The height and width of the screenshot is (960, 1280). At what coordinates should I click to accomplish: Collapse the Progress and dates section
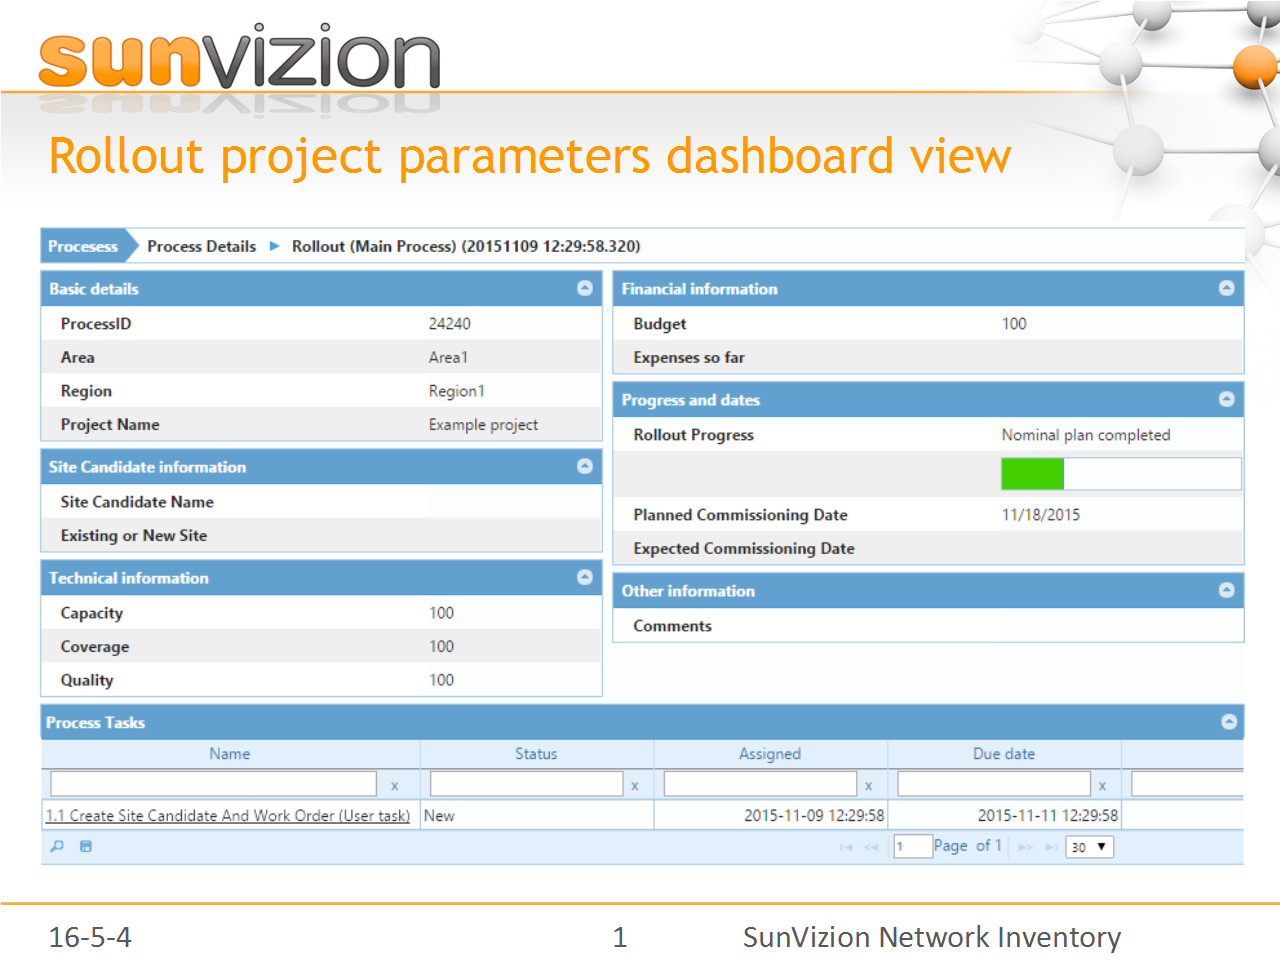click(x=1226, y=399)
